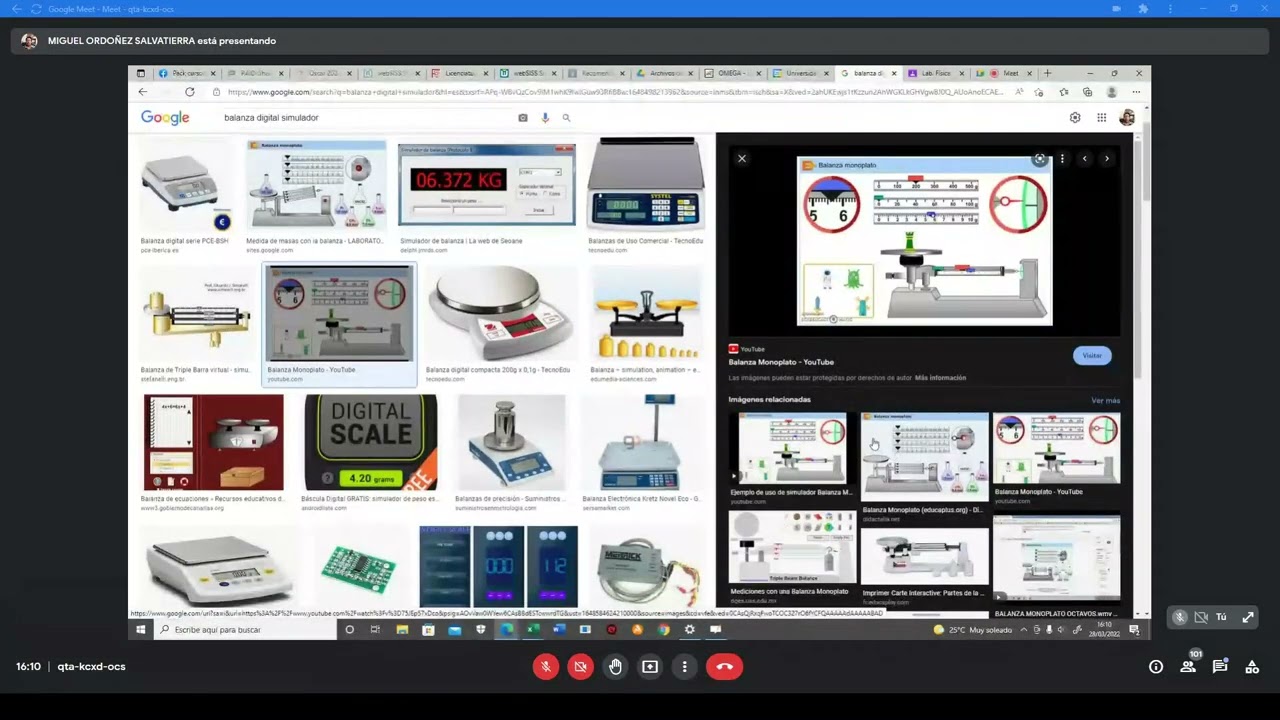Expand the presentation to fullscreen

(x=1248, y=617)
